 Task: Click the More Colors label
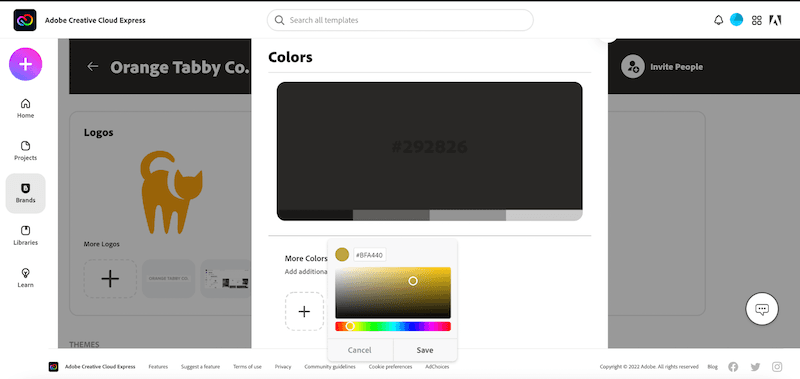pos(306,259)
